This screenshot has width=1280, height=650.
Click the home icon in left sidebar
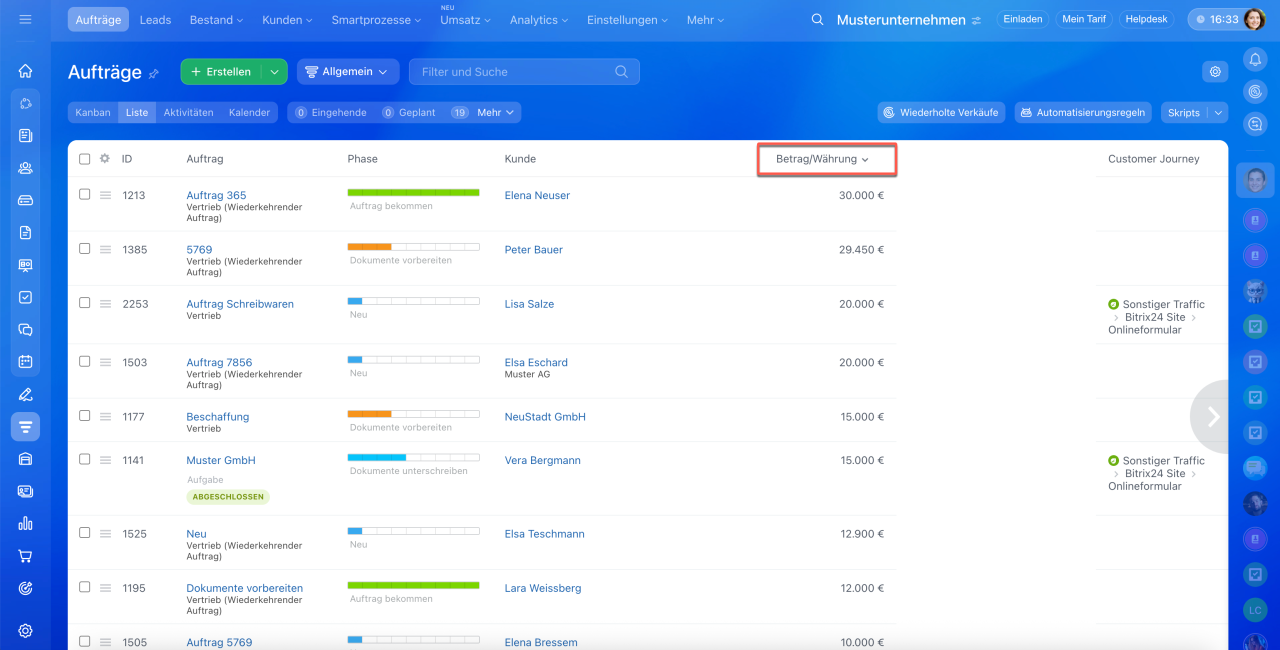(x=25, y=71)
